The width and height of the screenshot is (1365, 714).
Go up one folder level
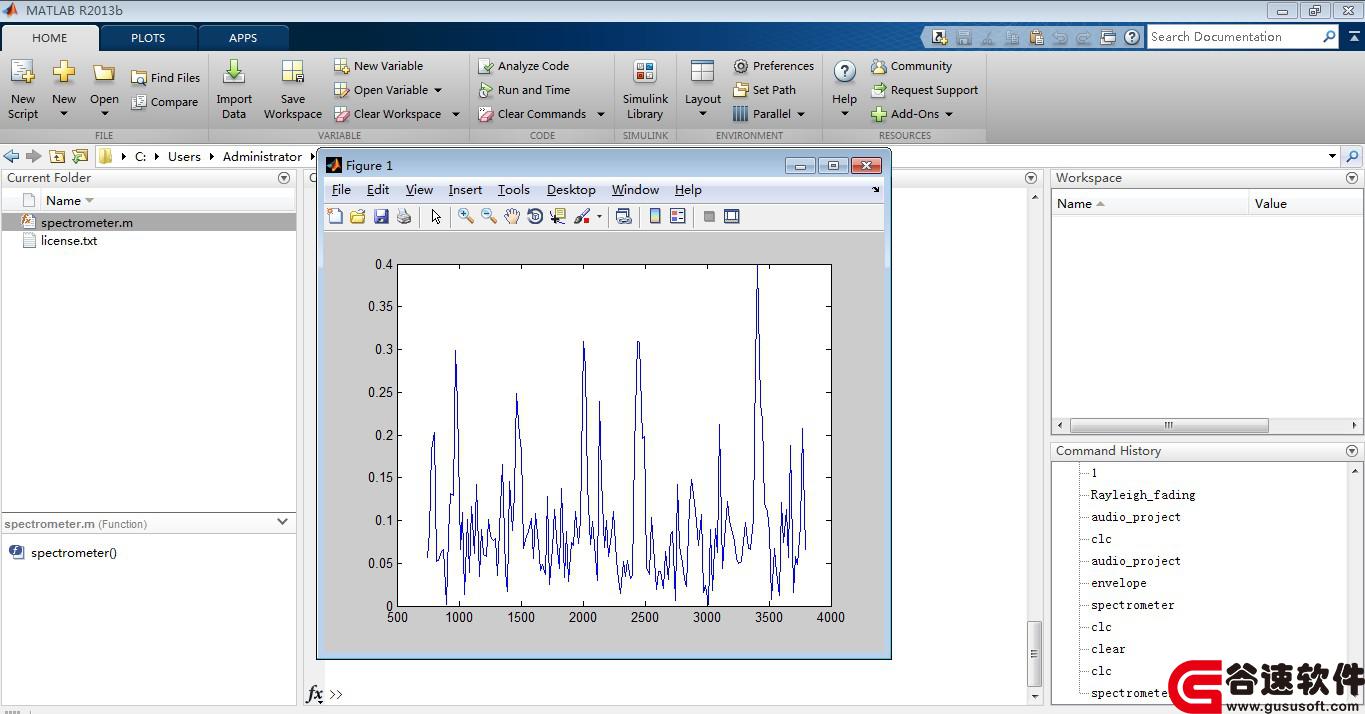[x=57, y=156]
